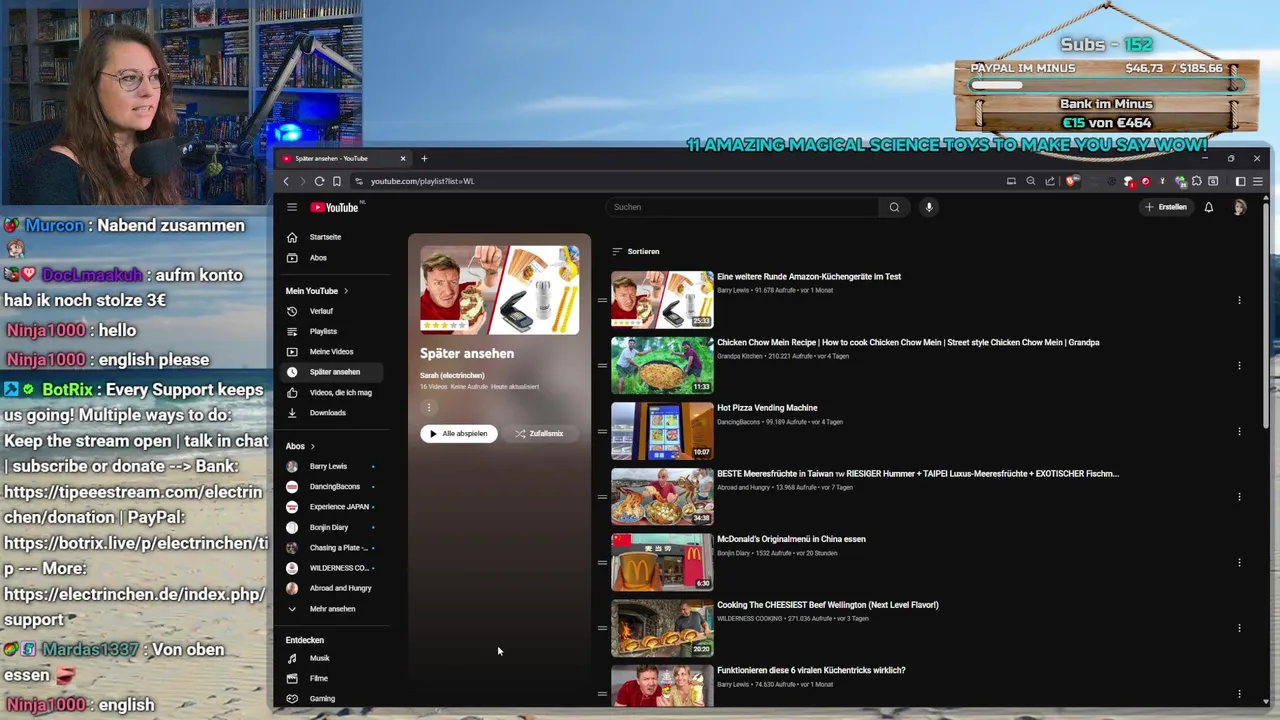The width and height of the screenshot is (1280, 720).
Task: Toggle the browser sidebar panel
Action: (1240, 181)
